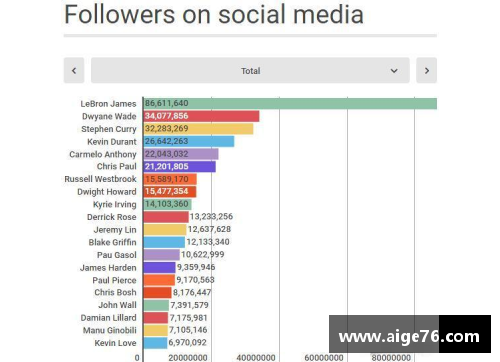500x362 pixels.
Task: Click Dwight Howard's bar showing 15,477,354
Action: (x=170, y=192)
